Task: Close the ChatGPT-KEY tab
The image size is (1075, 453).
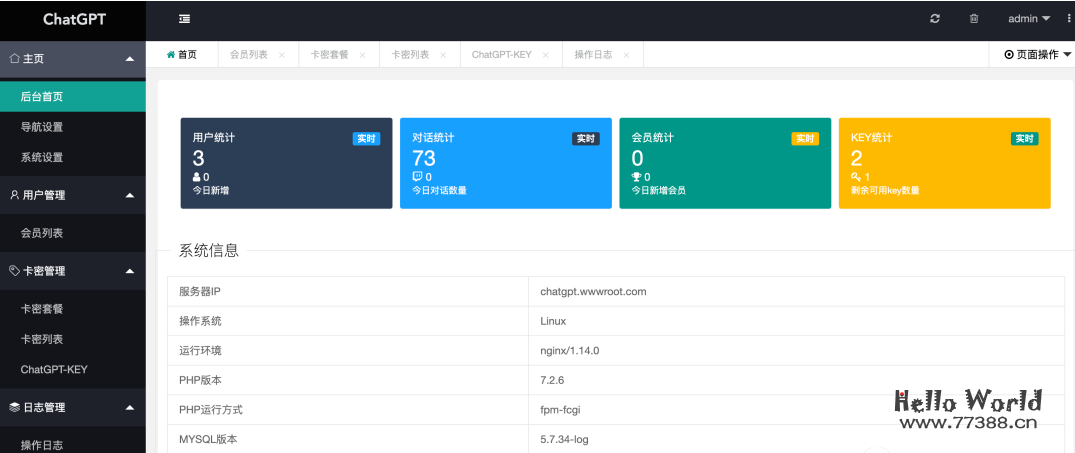Action: tap(546, 56)
